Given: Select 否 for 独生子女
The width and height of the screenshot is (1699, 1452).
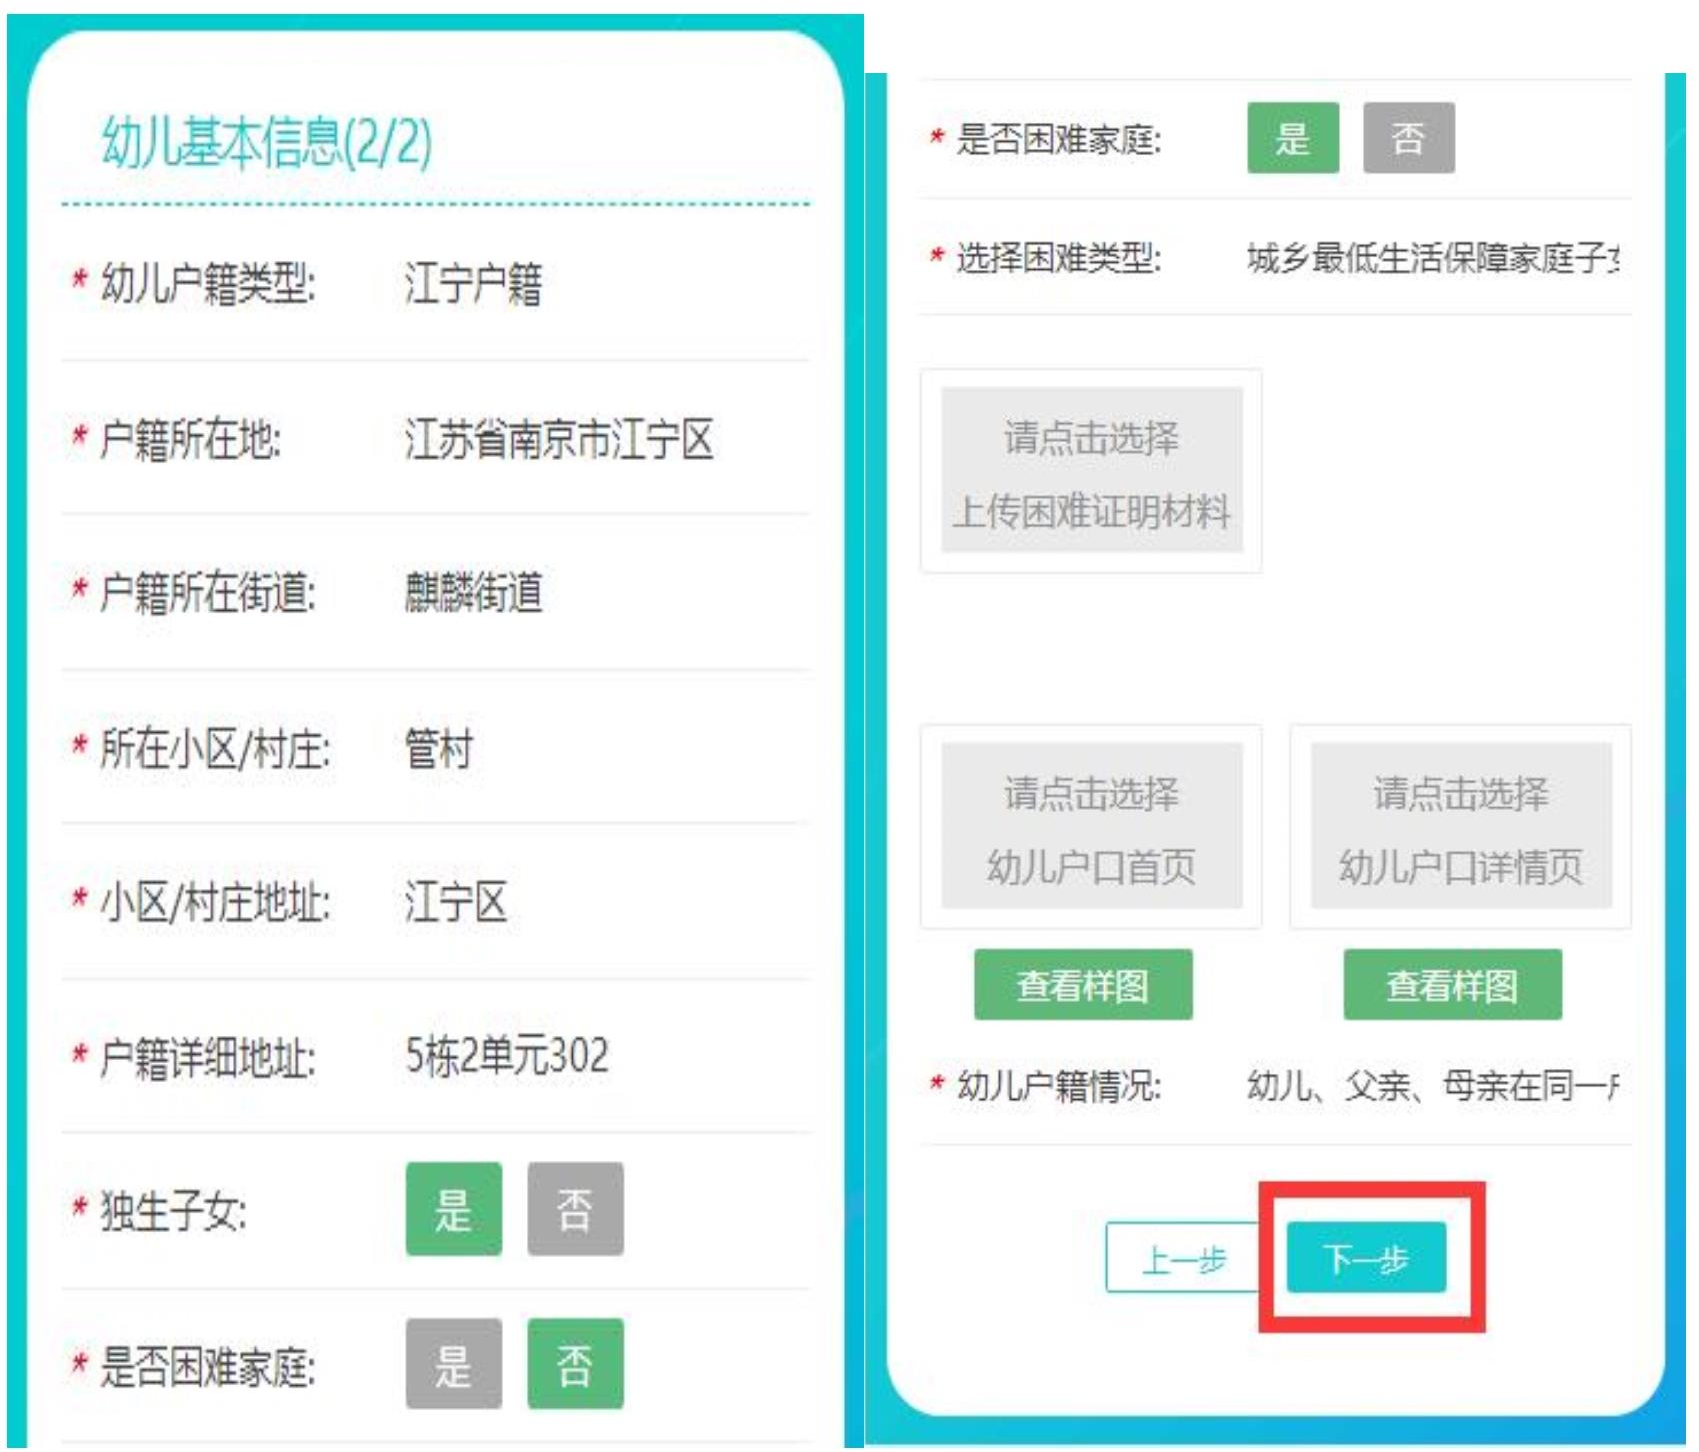Looking at the screenshot, I should (575, 1209).
